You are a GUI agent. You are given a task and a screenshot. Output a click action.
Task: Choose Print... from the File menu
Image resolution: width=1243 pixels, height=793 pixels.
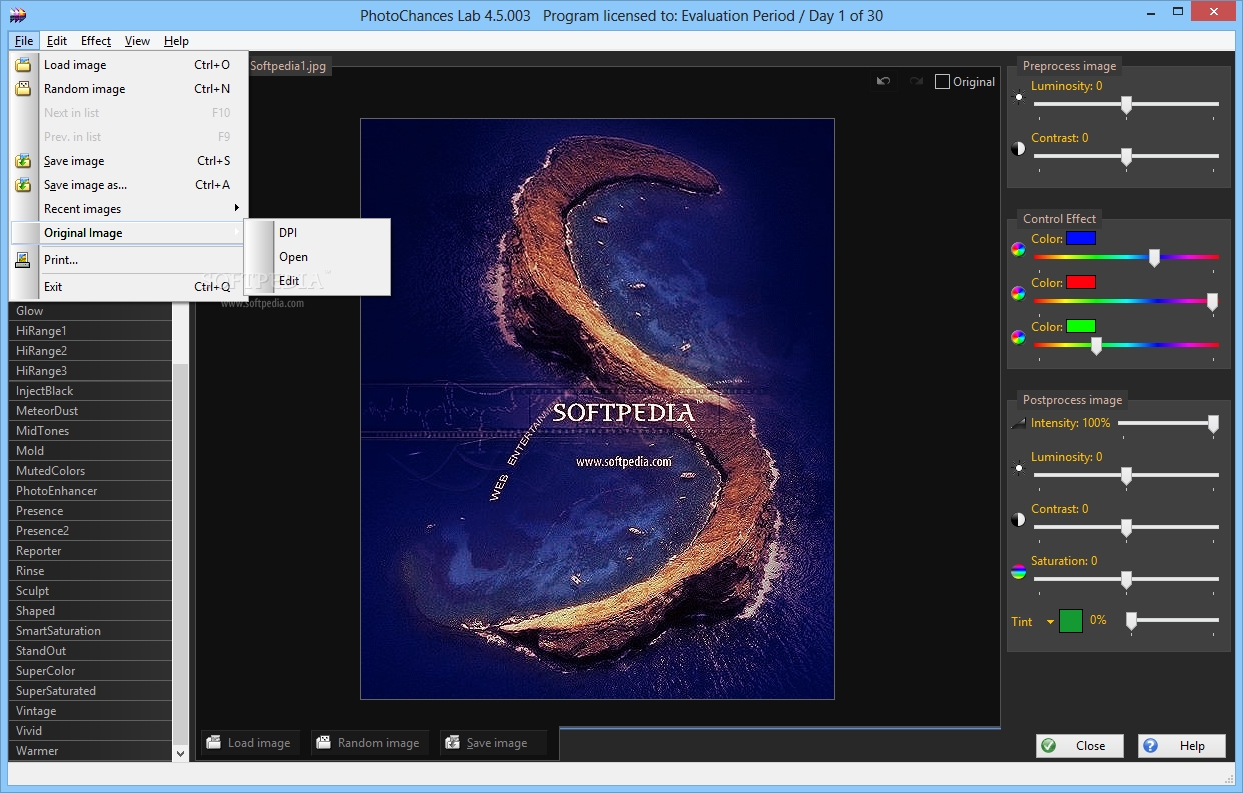[x=129, y=260]
